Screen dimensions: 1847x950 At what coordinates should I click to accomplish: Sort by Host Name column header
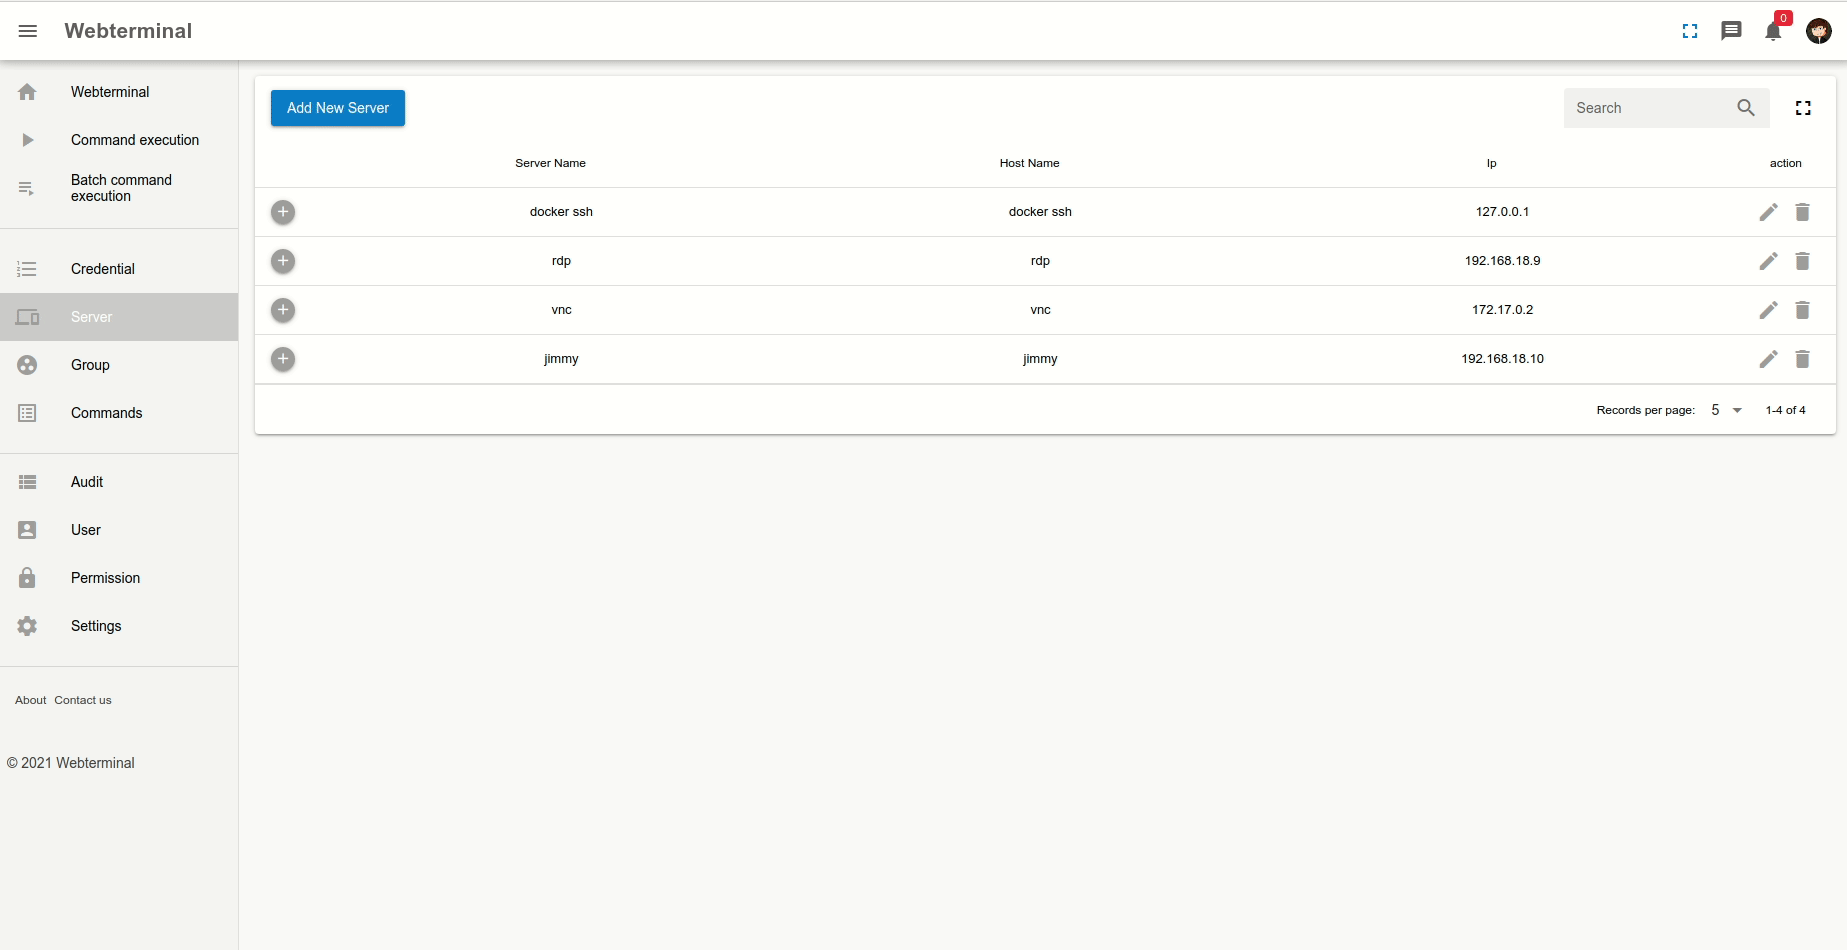1029,163
